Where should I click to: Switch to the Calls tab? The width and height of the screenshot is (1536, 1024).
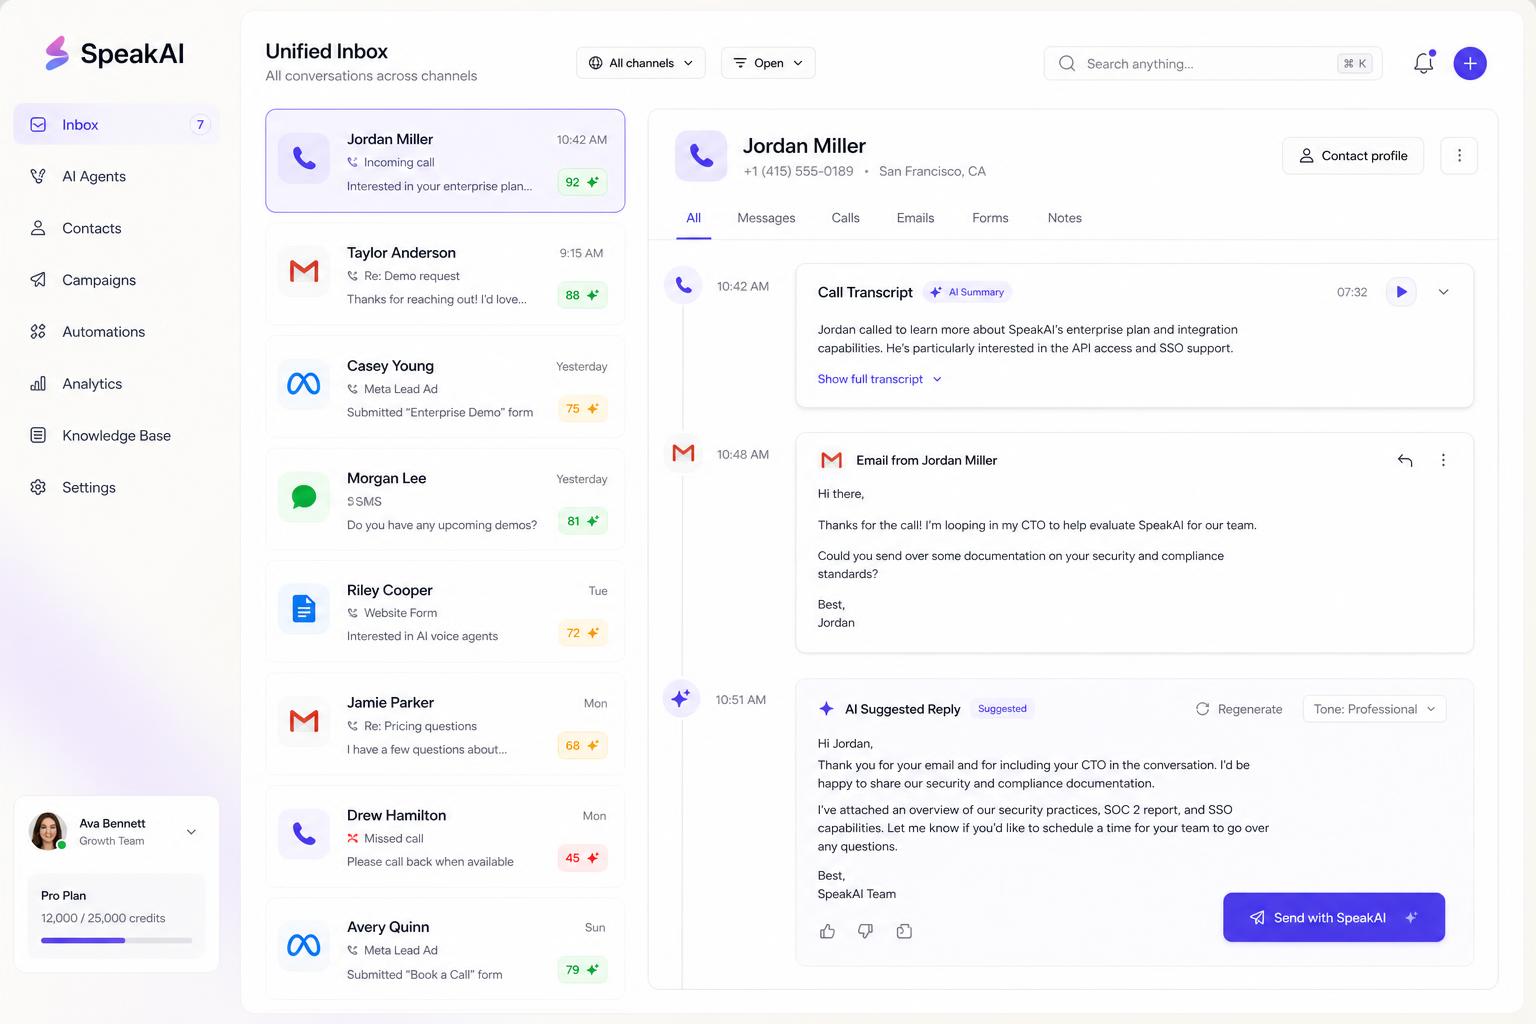[x=845, y=218]
